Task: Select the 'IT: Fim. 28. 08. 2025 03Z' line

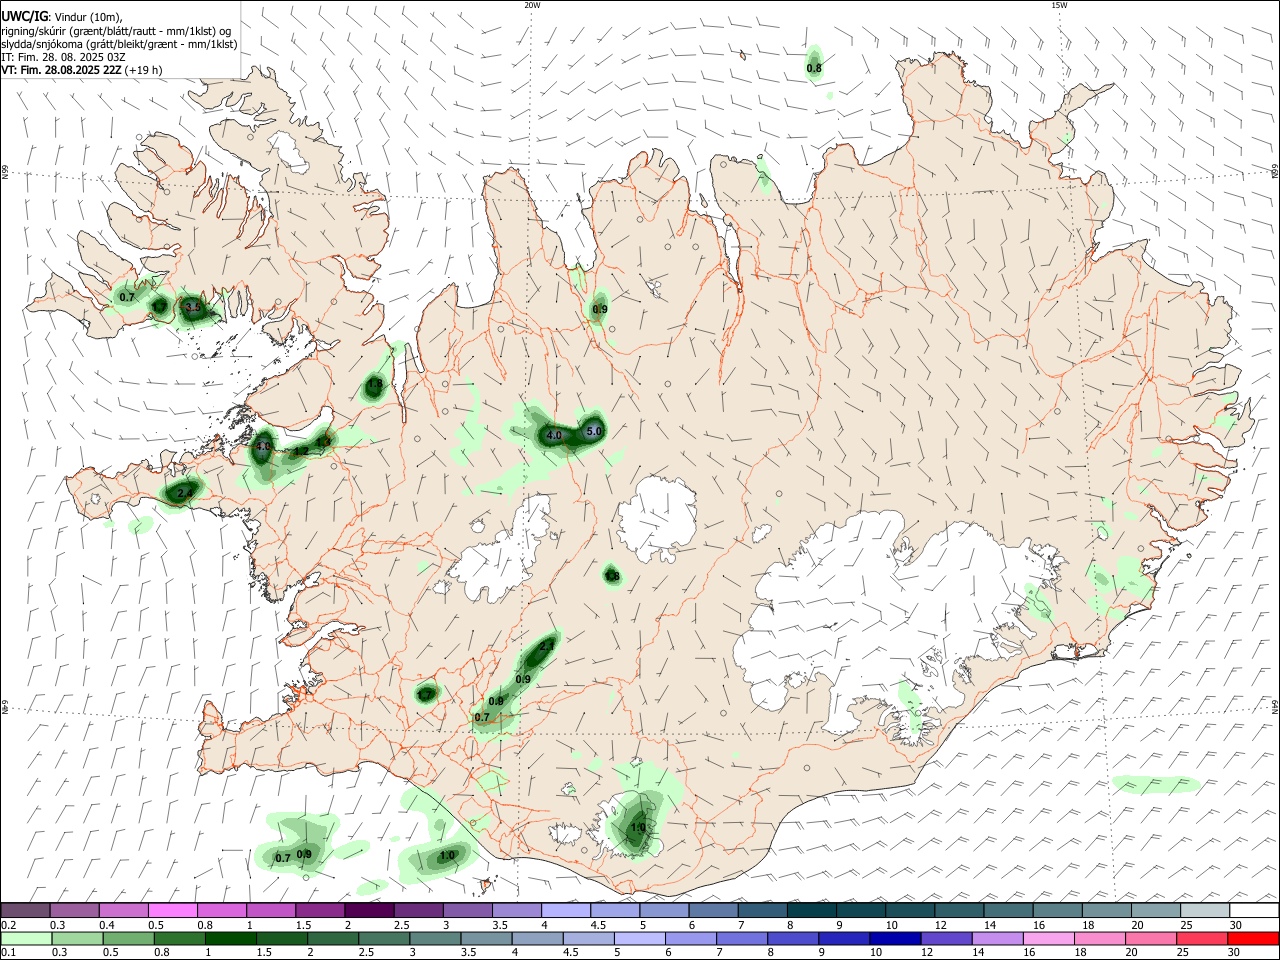Action: [x=64, y=57]
